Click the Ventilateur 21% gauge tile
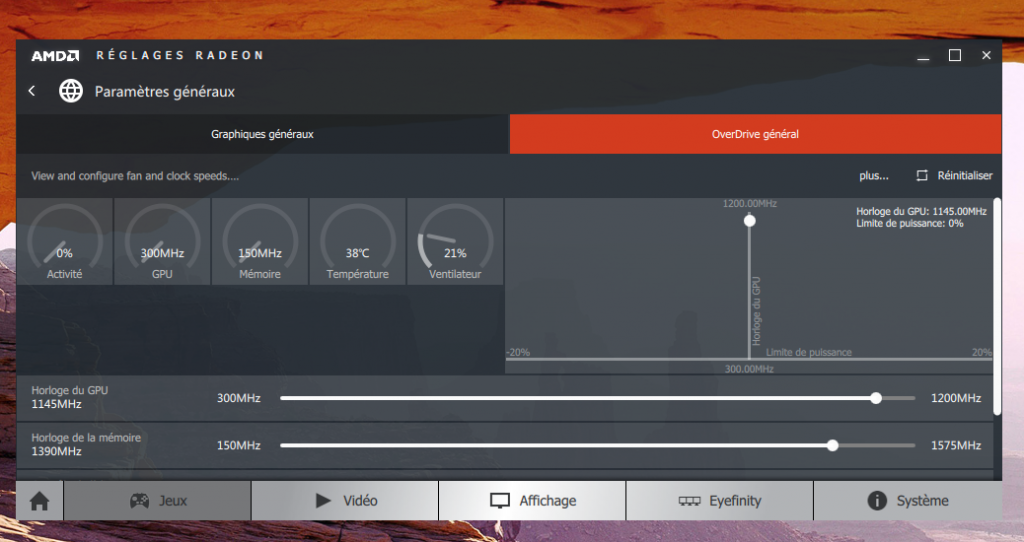The width and height of the screenshot is (1024, 542). pos(455,242)
